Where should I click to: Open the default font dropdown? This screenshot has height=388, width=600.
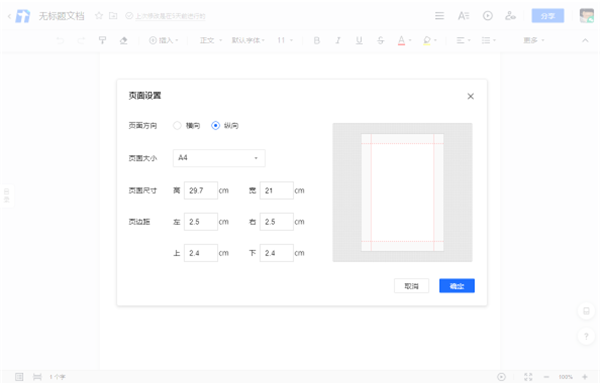click(x=248, y=40)
